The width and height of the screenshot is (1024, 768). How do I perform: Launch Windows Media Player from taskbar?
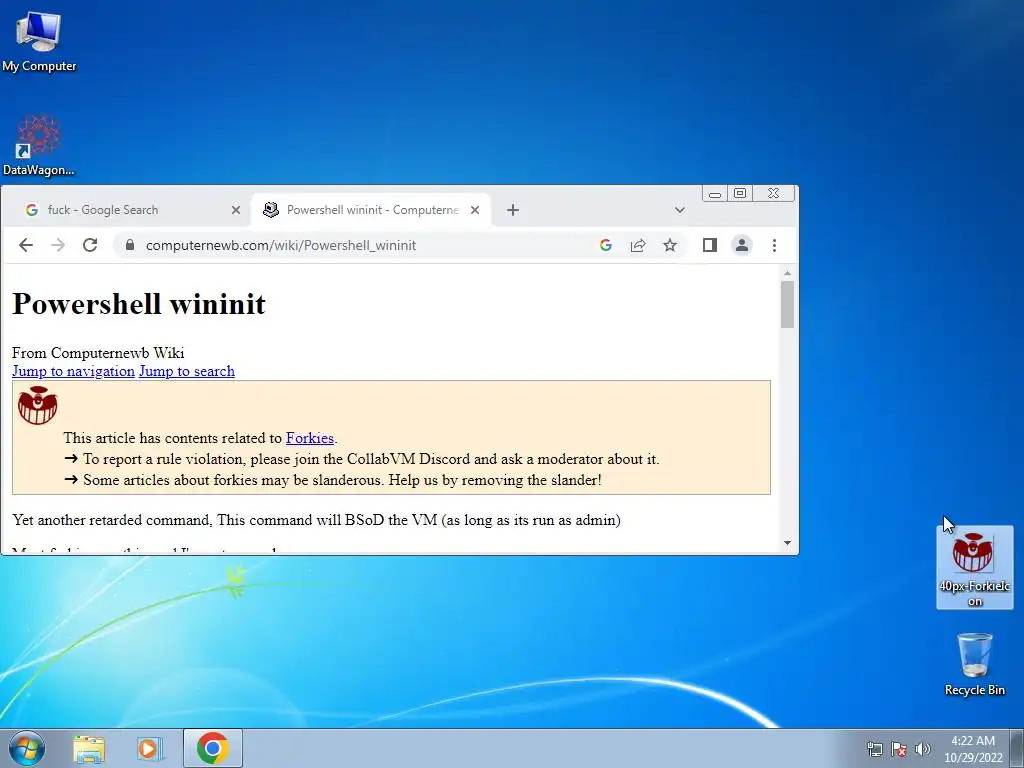coord(150,749)
